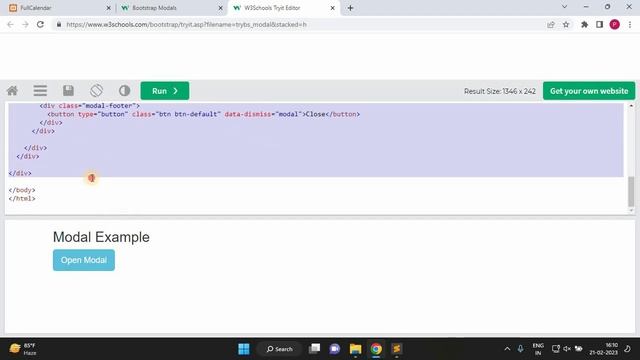Reload the current page
640x360 pixels.
(40, 24)
